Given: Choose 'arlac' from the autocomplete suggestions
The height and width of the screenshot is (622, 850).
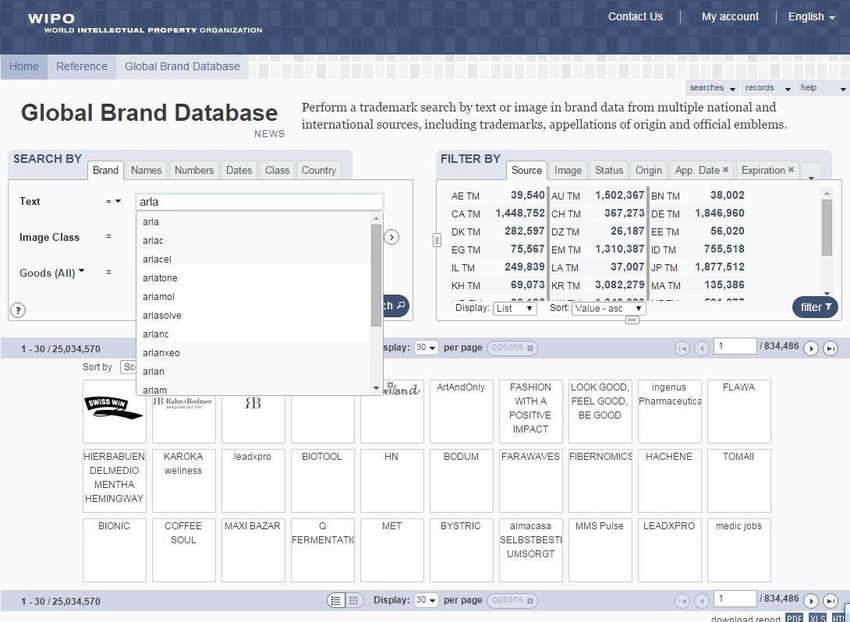Looking at the screenshot, I should pos(254,241).
